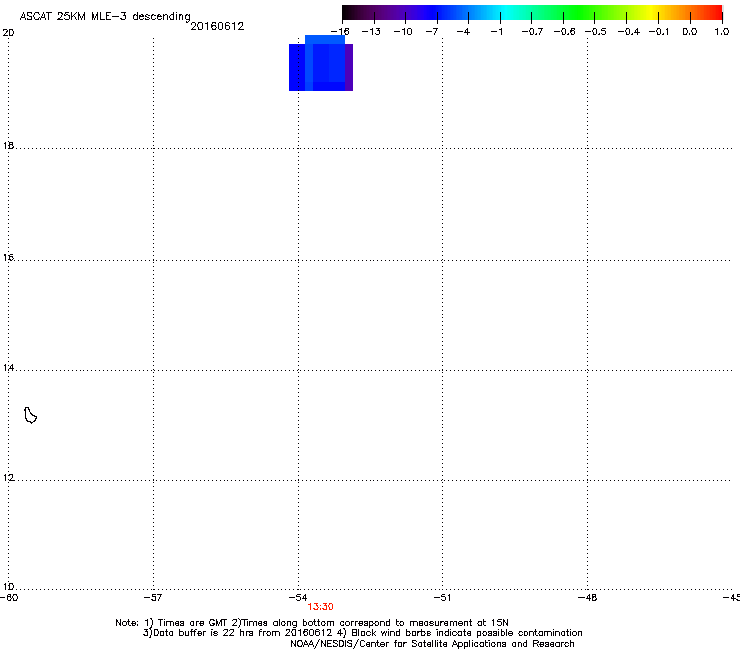740x650 pixels.
Task: Click the island outline near 13N
Action: click(30, 415)
